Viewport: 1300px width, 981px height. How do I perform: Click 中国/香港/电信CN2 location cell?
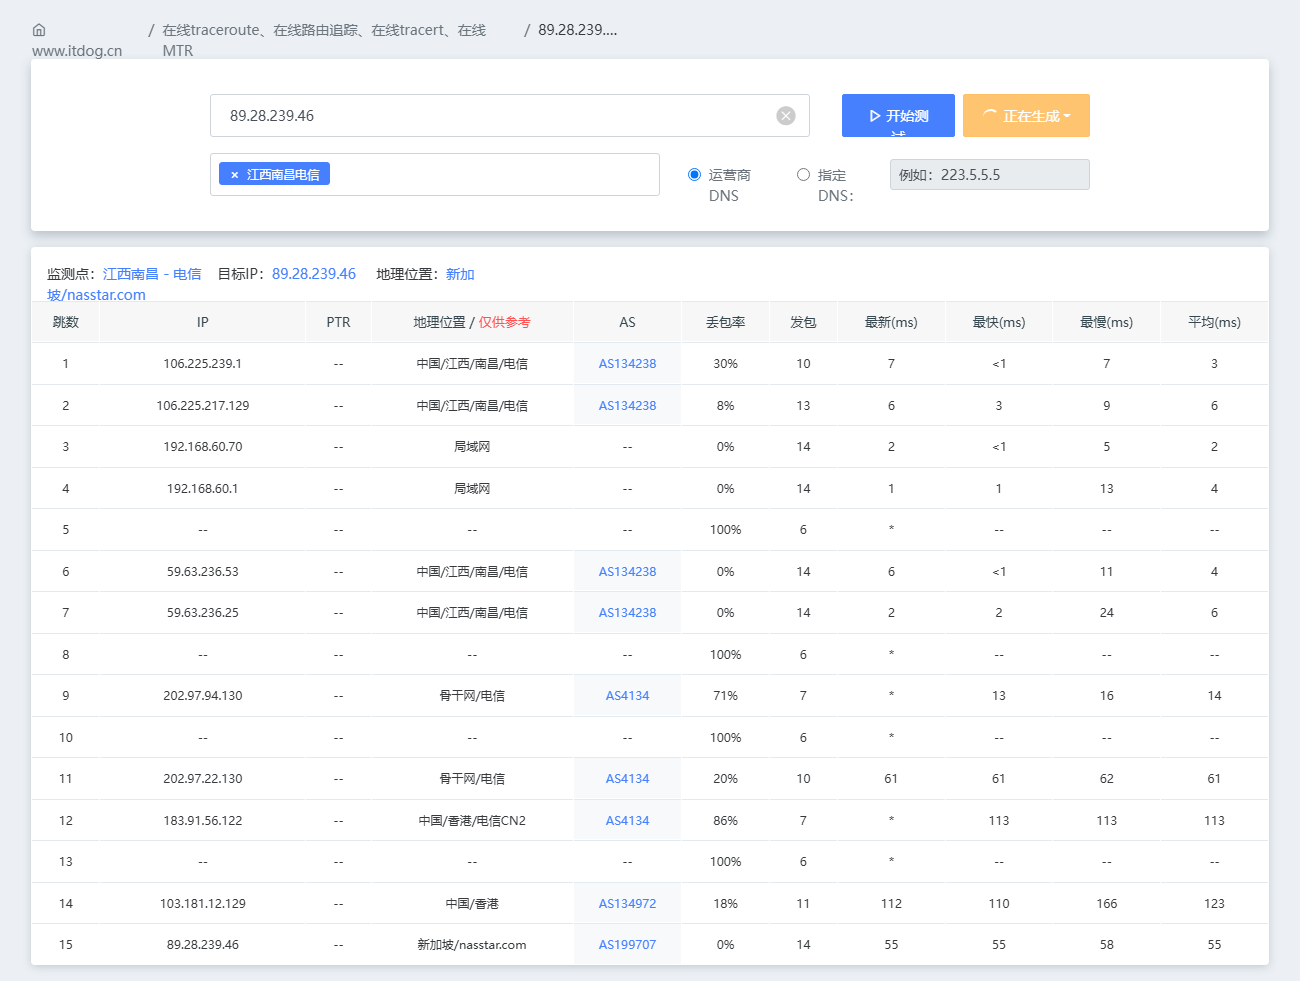[472, 821]
